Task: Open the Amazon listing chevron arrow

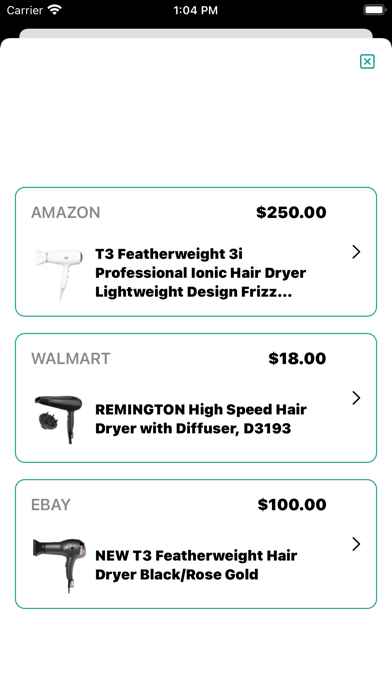Action: [356, 252]
